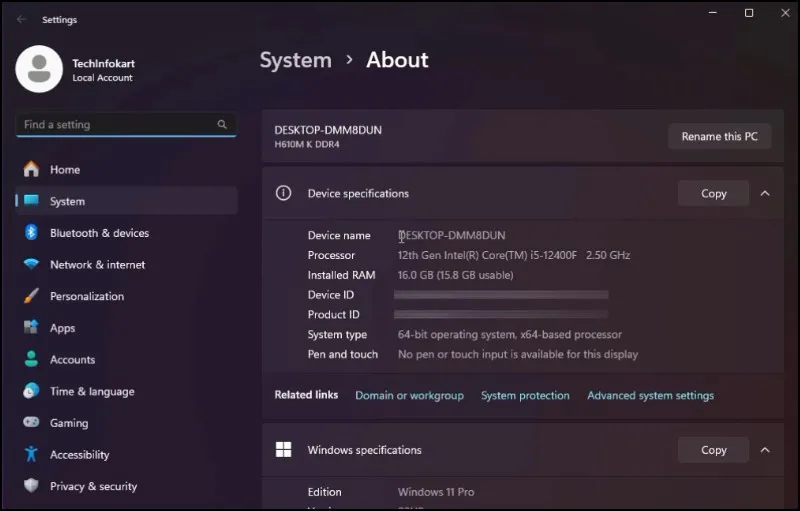Image resolution: width=800 pixels, height=511 pixels.
Task: Click the Windows logo beside Windows specifications
Action: tap(283, 449)
